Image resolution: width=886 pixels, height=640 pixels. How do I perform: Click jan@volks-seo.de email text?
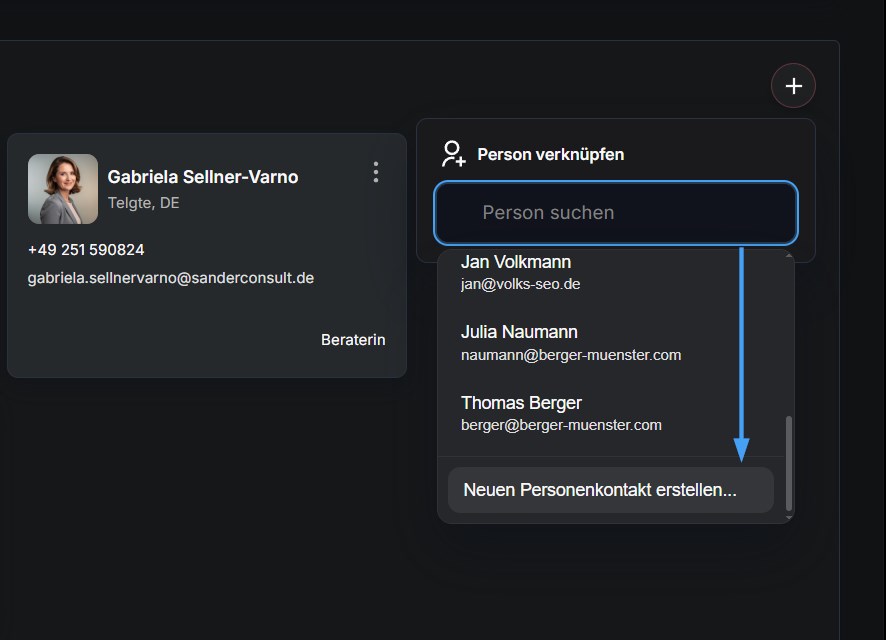pyautogui.click(x=520, y=284)
